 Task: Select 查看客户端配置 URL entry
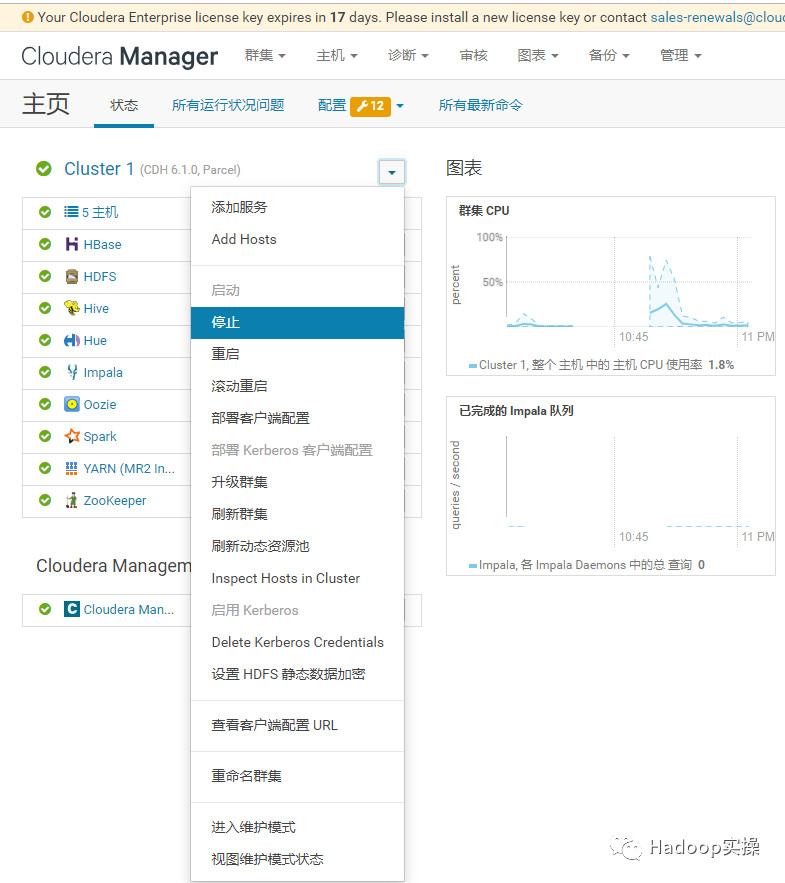tap(297, 725)
